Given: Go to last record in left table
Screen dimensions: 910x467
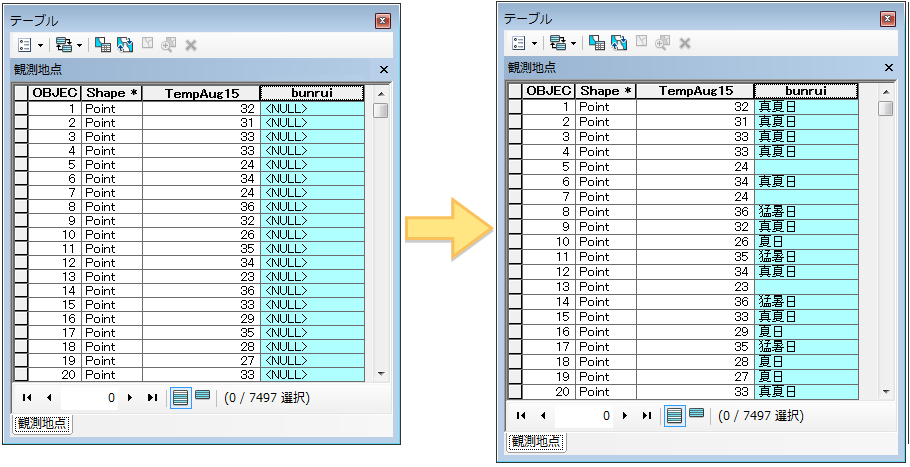Looking at the screenshot, I should point(151,398).
